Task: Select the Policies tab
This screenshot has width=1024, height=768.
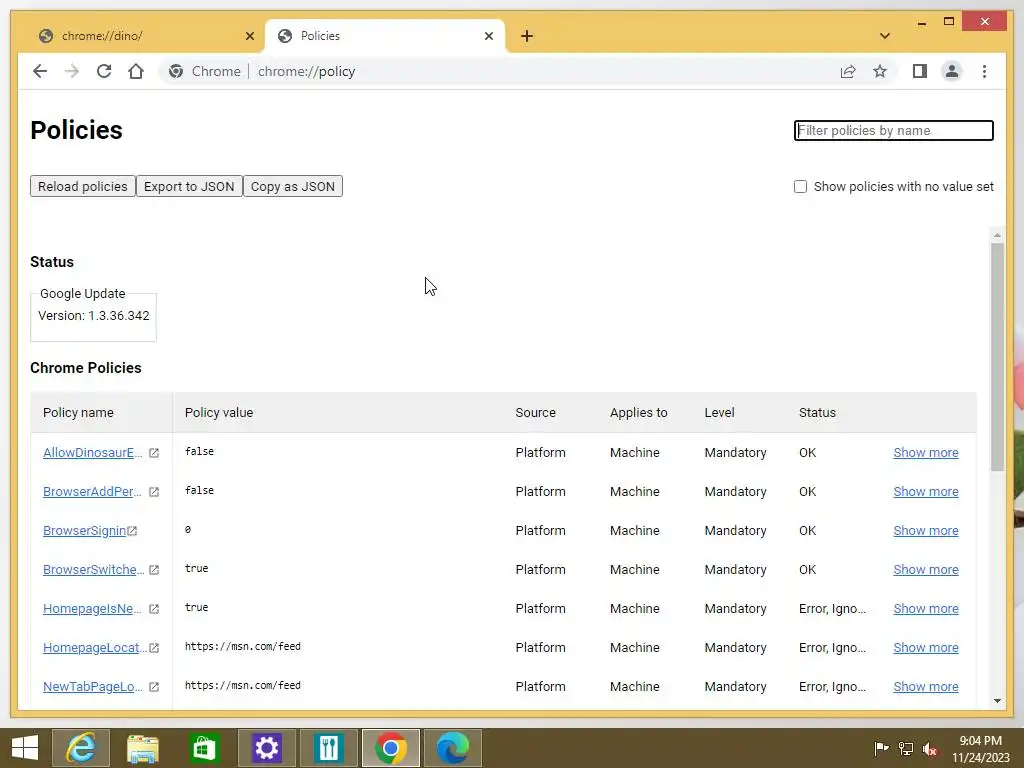Action: click(x=385, y=36)
